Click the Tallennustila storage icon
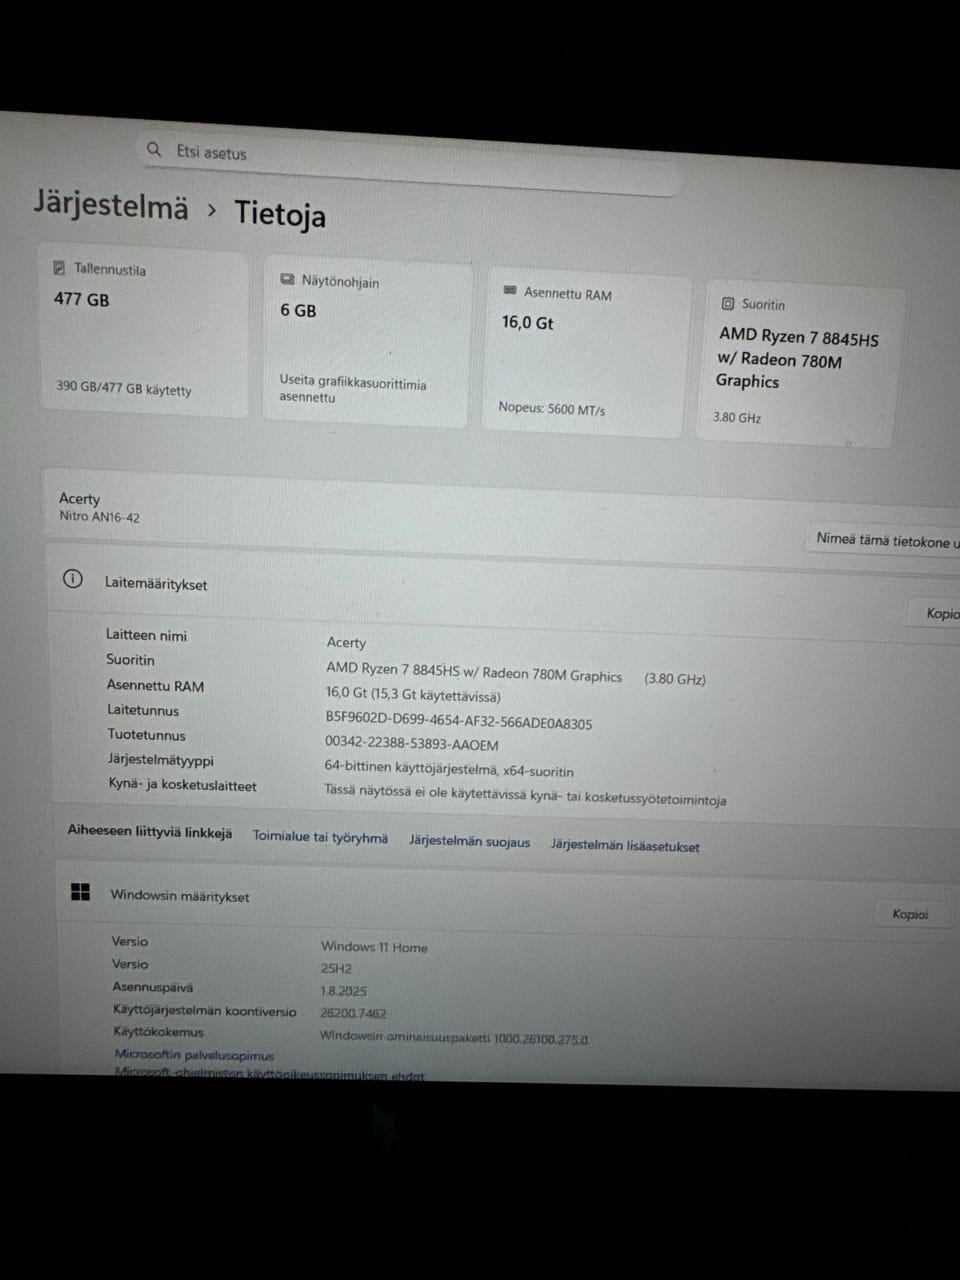The height and width of the screenshot is (1280, 960). 61,266
